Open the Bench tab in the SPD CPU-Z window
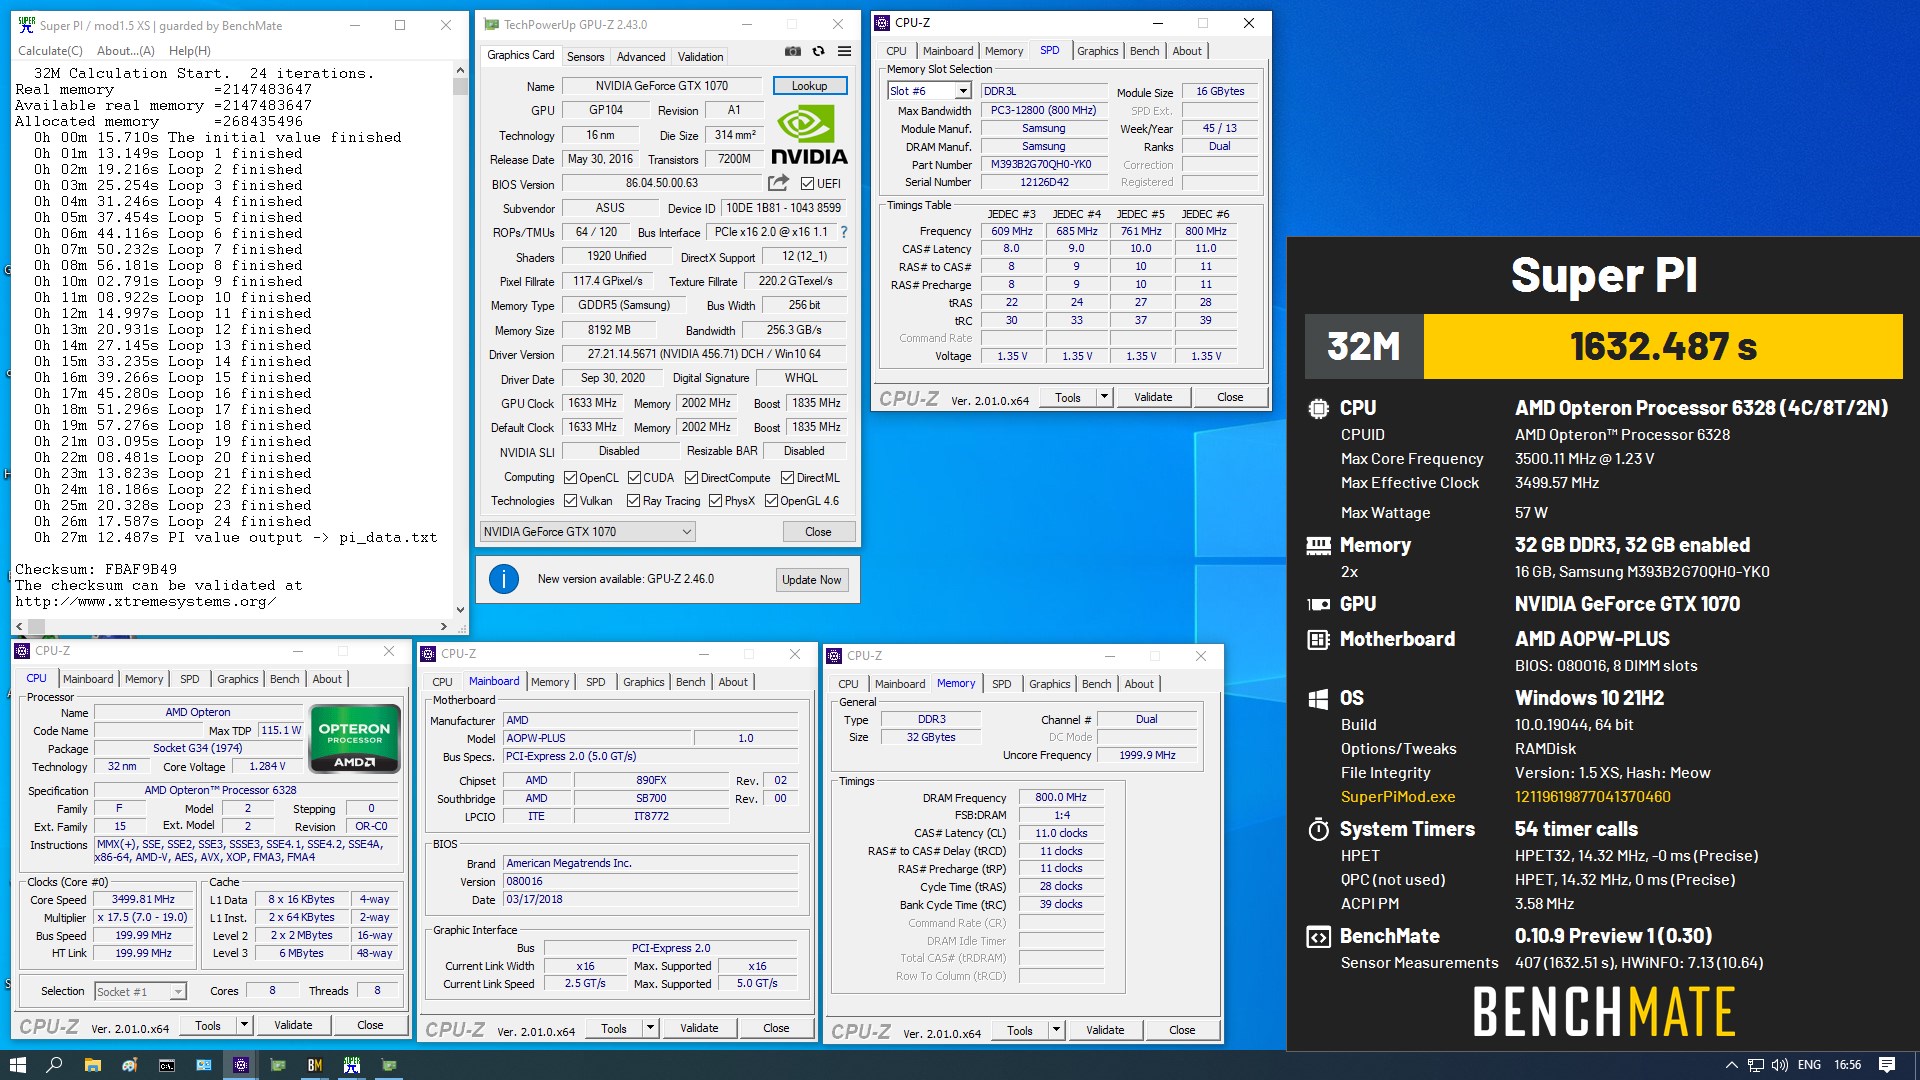 [x=1144, y=51]
